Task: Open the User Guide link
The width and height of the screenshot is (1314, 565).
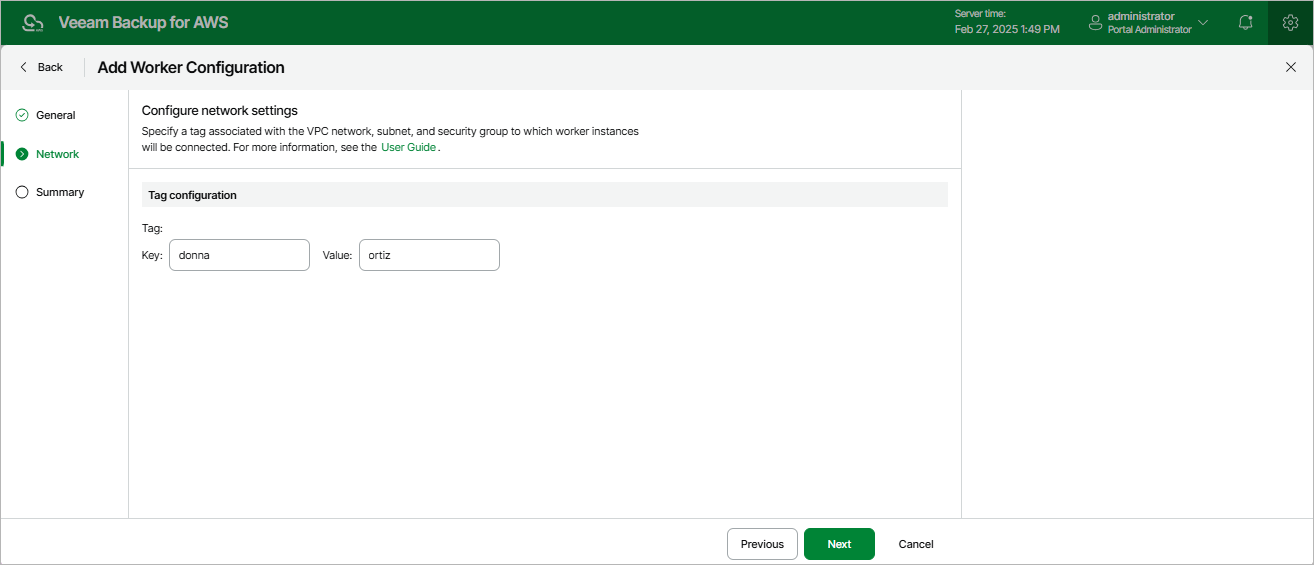Action: (x=408, y=147)
